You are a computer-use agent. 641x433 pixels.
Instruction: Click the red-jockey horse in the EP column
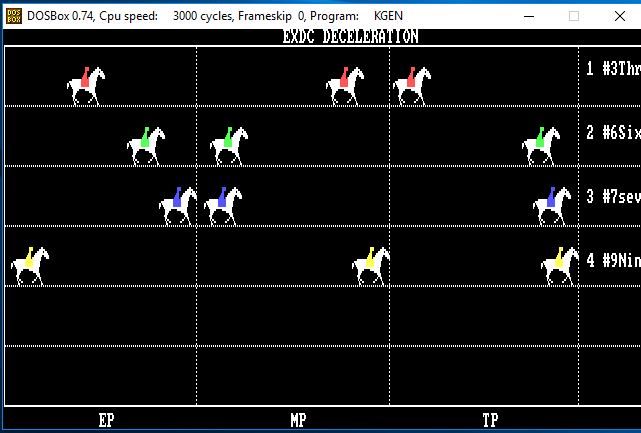click(x=86, y=86)
